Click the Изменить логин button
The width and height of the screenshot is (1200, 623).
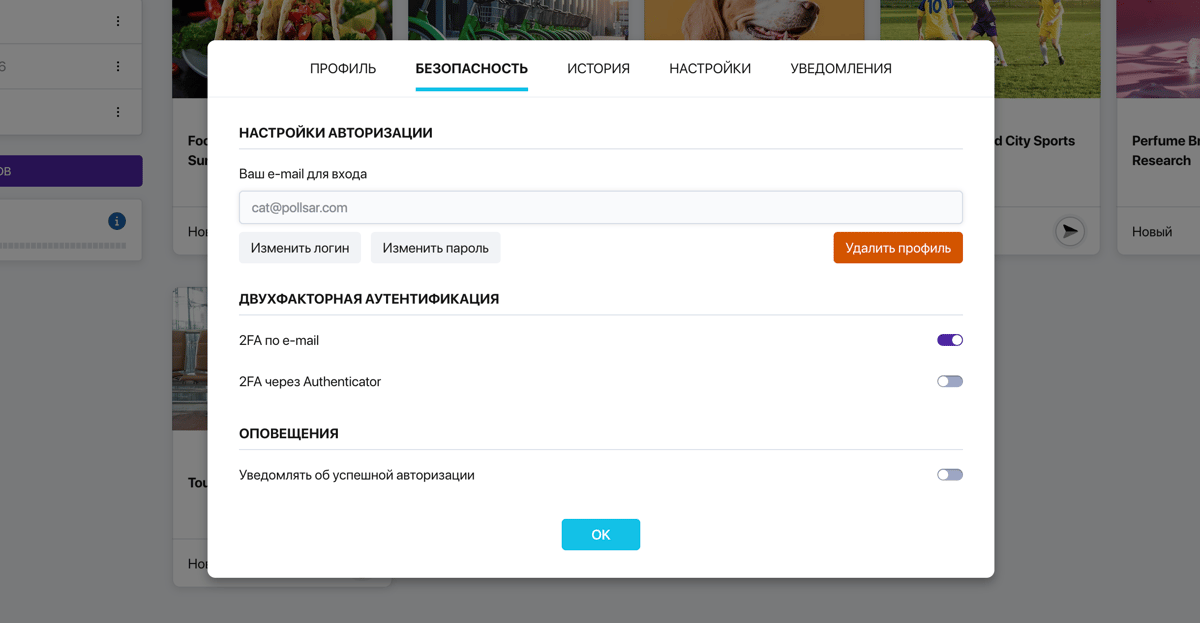coord(300,248)
